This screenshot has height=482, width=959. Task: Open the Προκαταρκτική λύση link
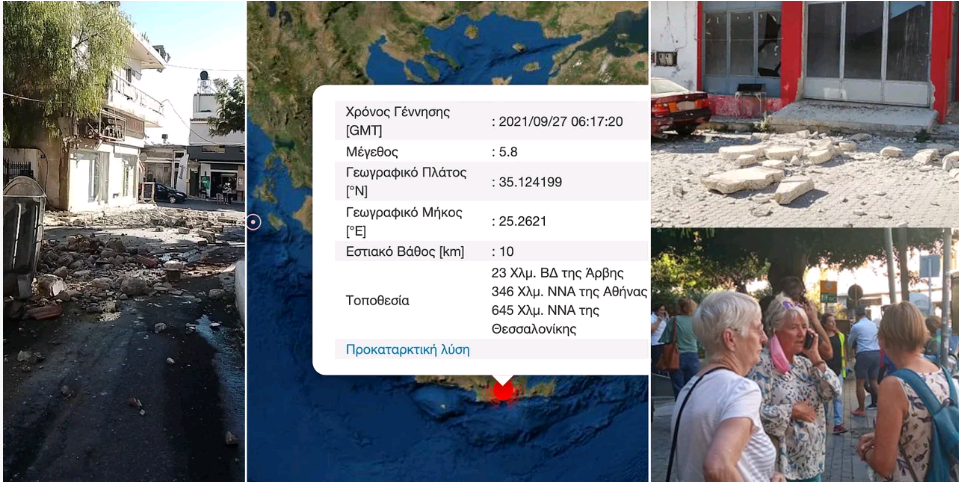pos(407,350)
